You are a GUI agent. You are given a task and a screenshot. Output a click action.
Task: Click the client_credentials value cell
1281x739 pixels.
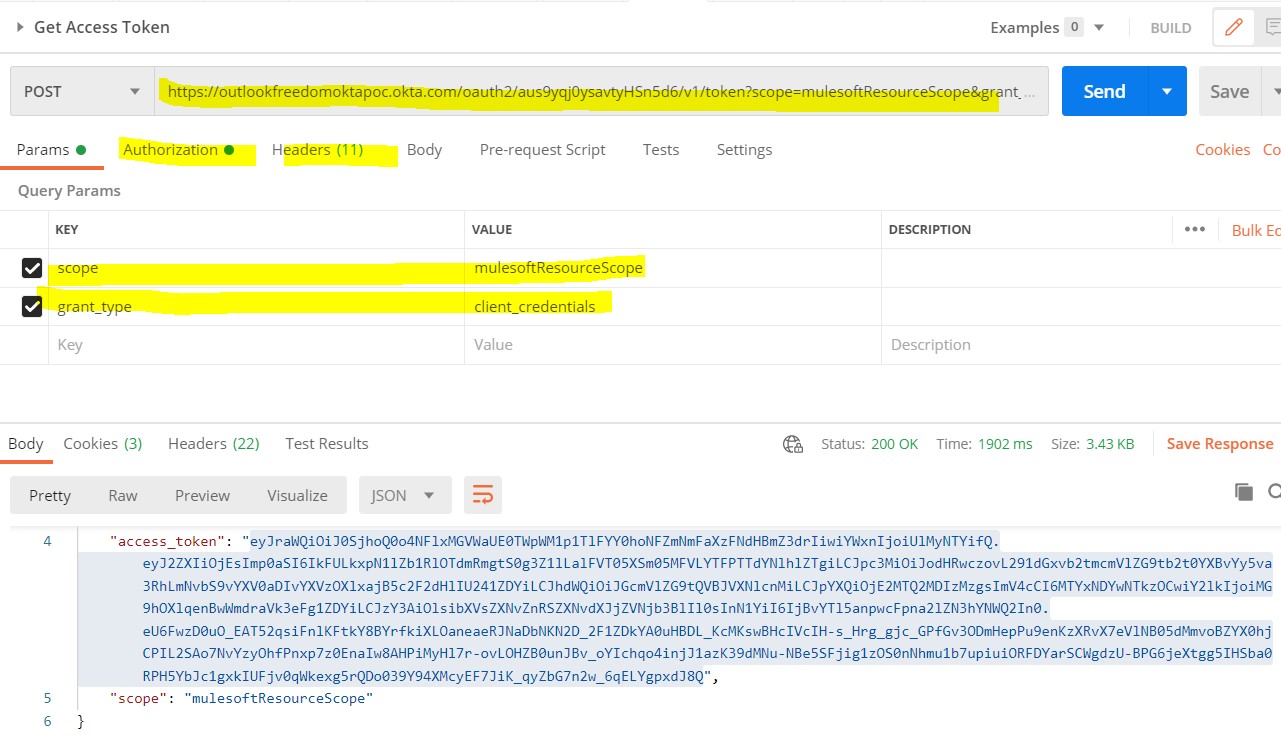pyautogui.click(x=672, y=306)
